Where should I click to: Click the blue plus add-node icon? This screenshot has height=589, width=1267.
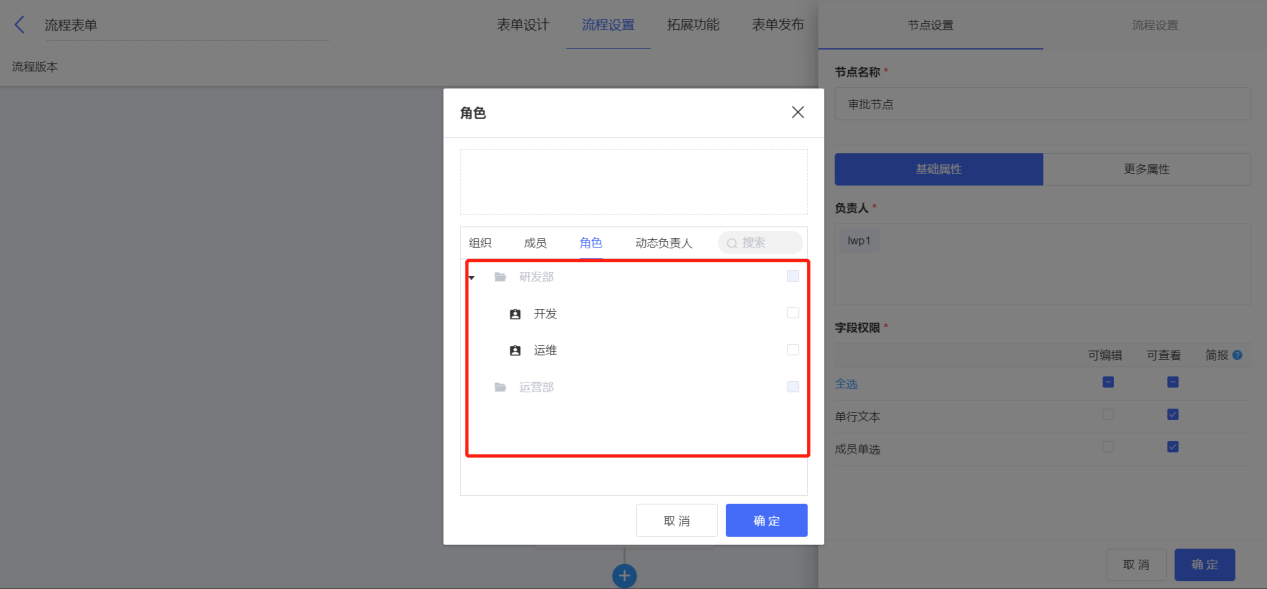point(625,576)
